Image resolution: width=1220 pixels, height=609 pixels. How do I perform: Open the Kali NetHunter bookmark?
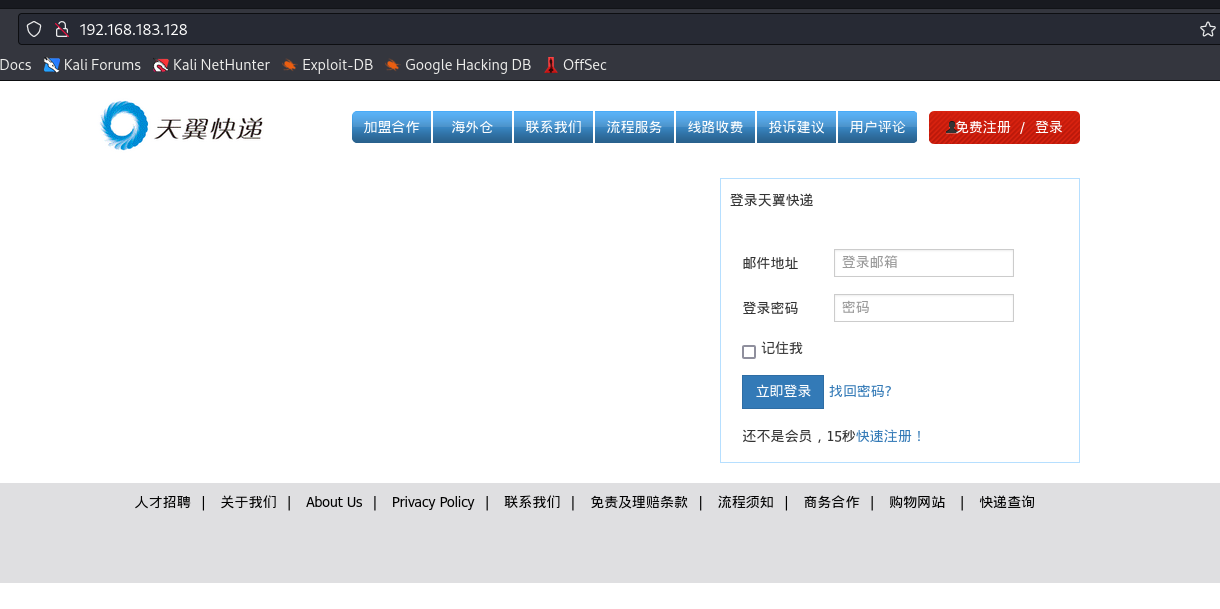point(212,65)
